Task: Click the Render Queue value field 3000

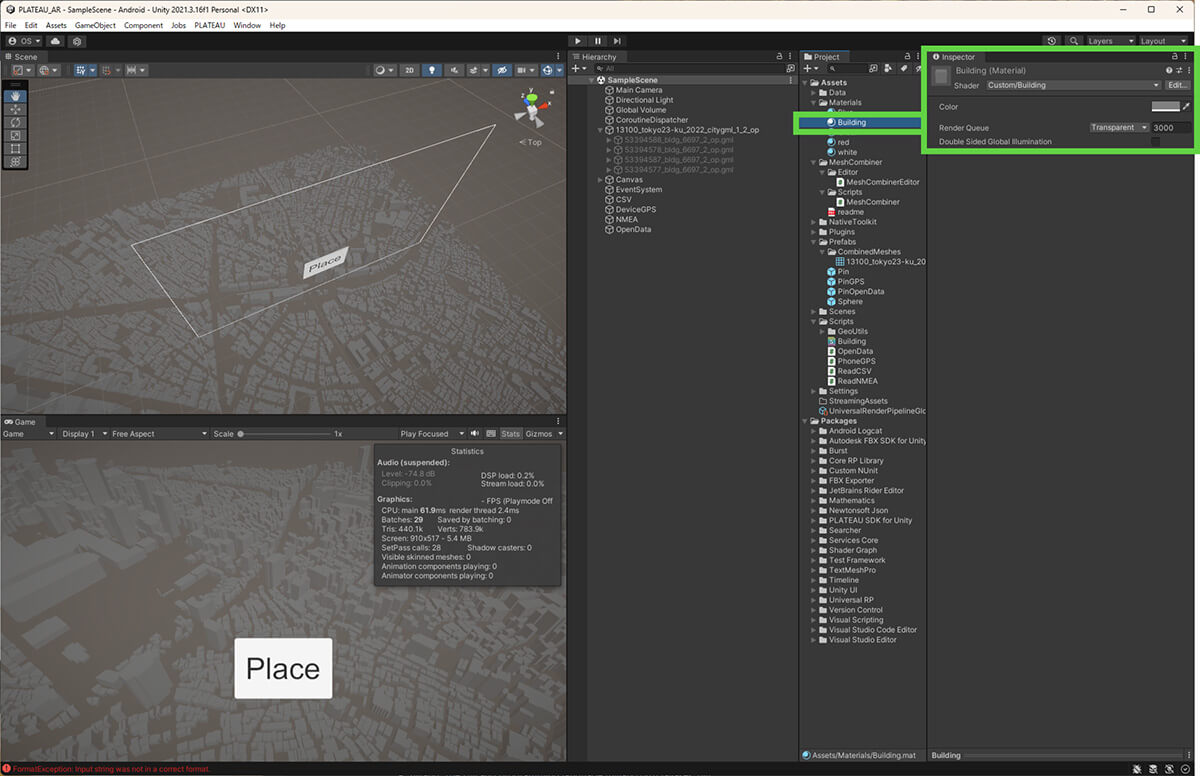Action: coord(1171,127)
